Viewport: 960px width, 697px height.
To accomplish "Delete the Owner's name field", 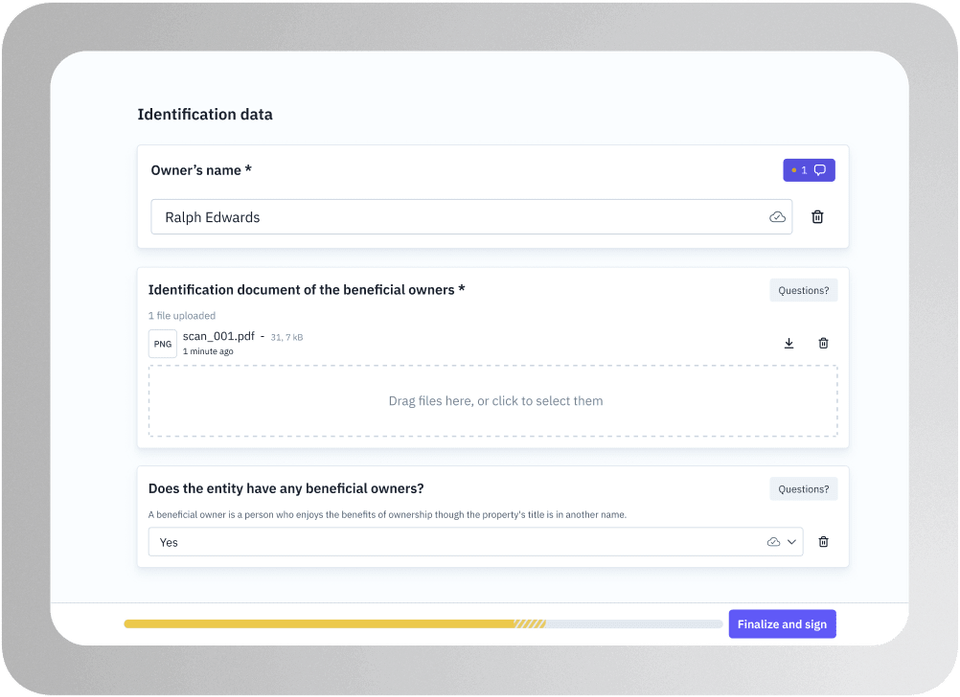I will [x=817, y=217].
